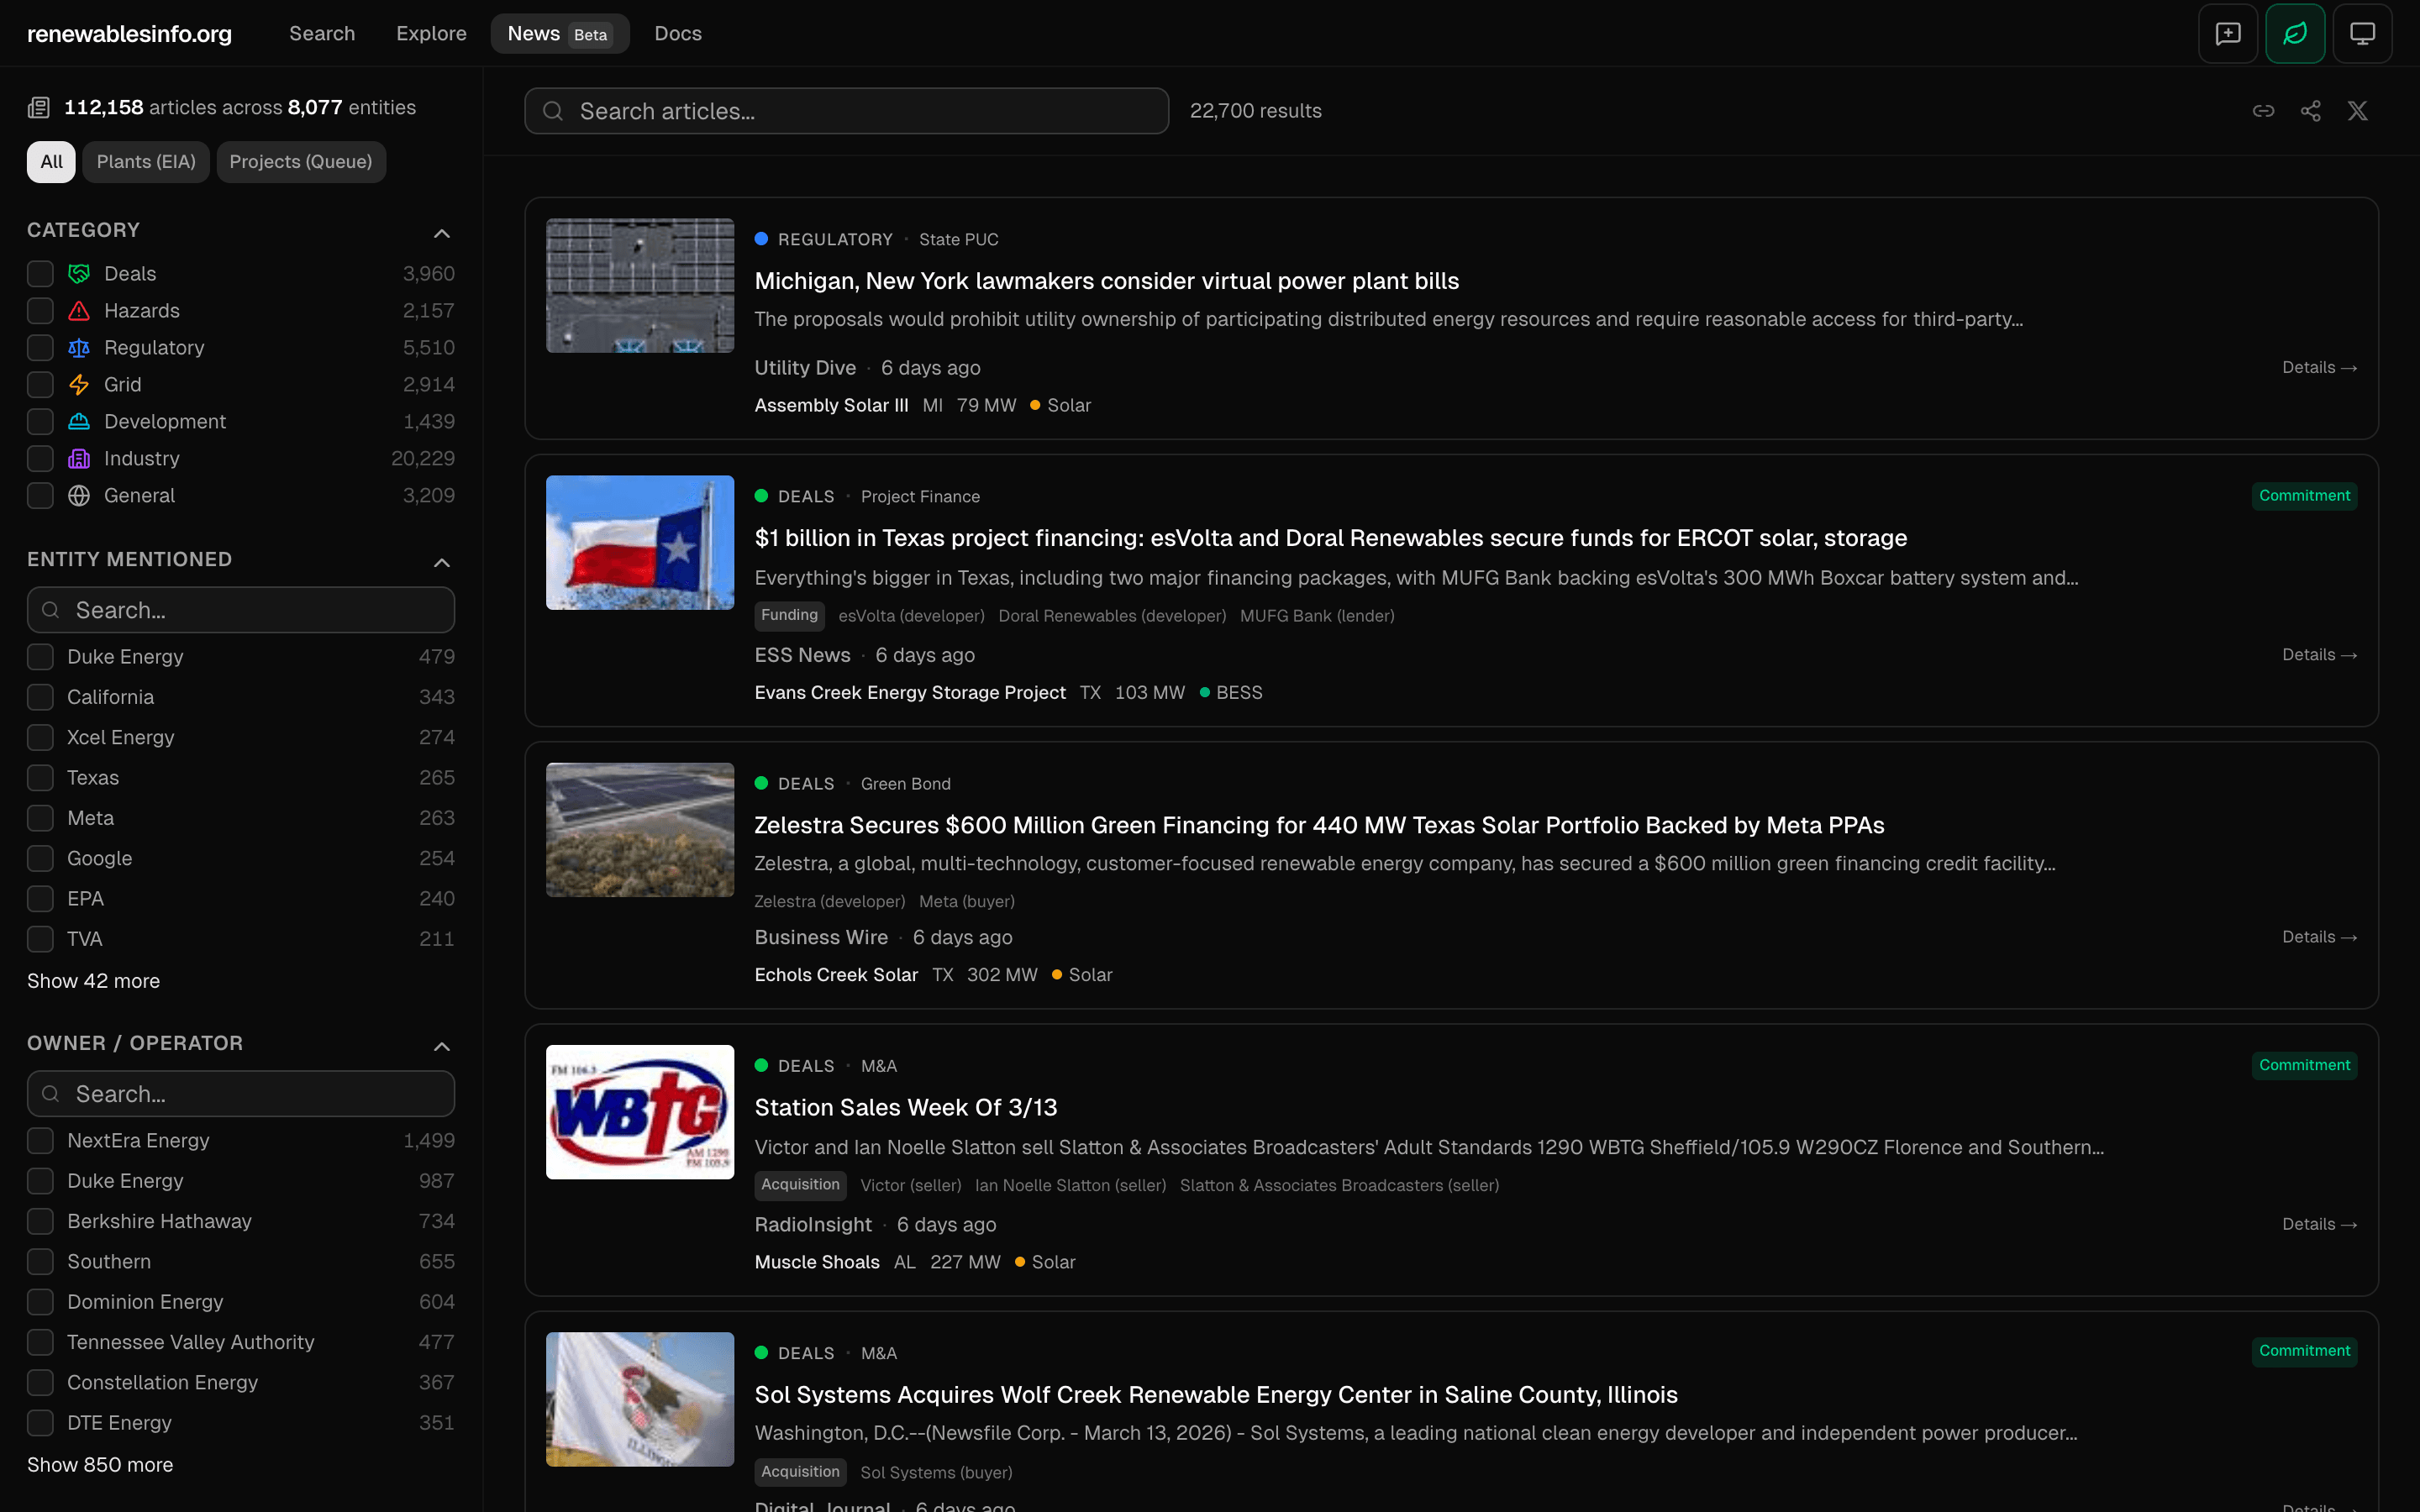
Task: Check the Industry category checkbox
Action: [x=40, y=459]
